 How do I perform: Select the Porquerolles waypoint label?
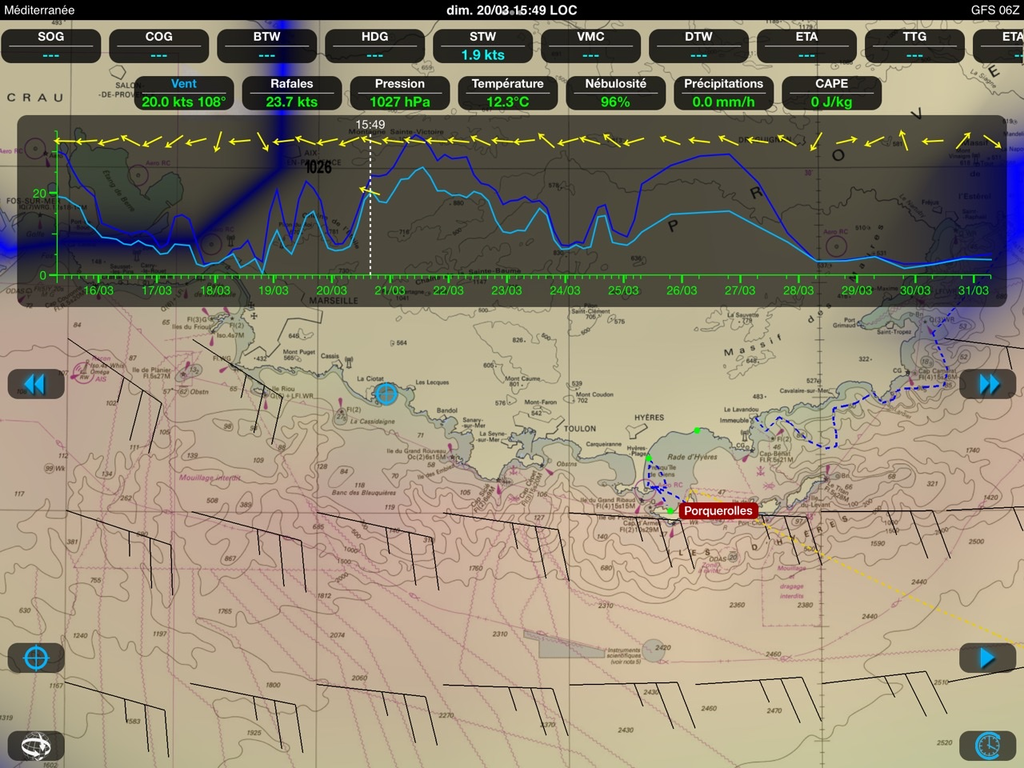718,511
